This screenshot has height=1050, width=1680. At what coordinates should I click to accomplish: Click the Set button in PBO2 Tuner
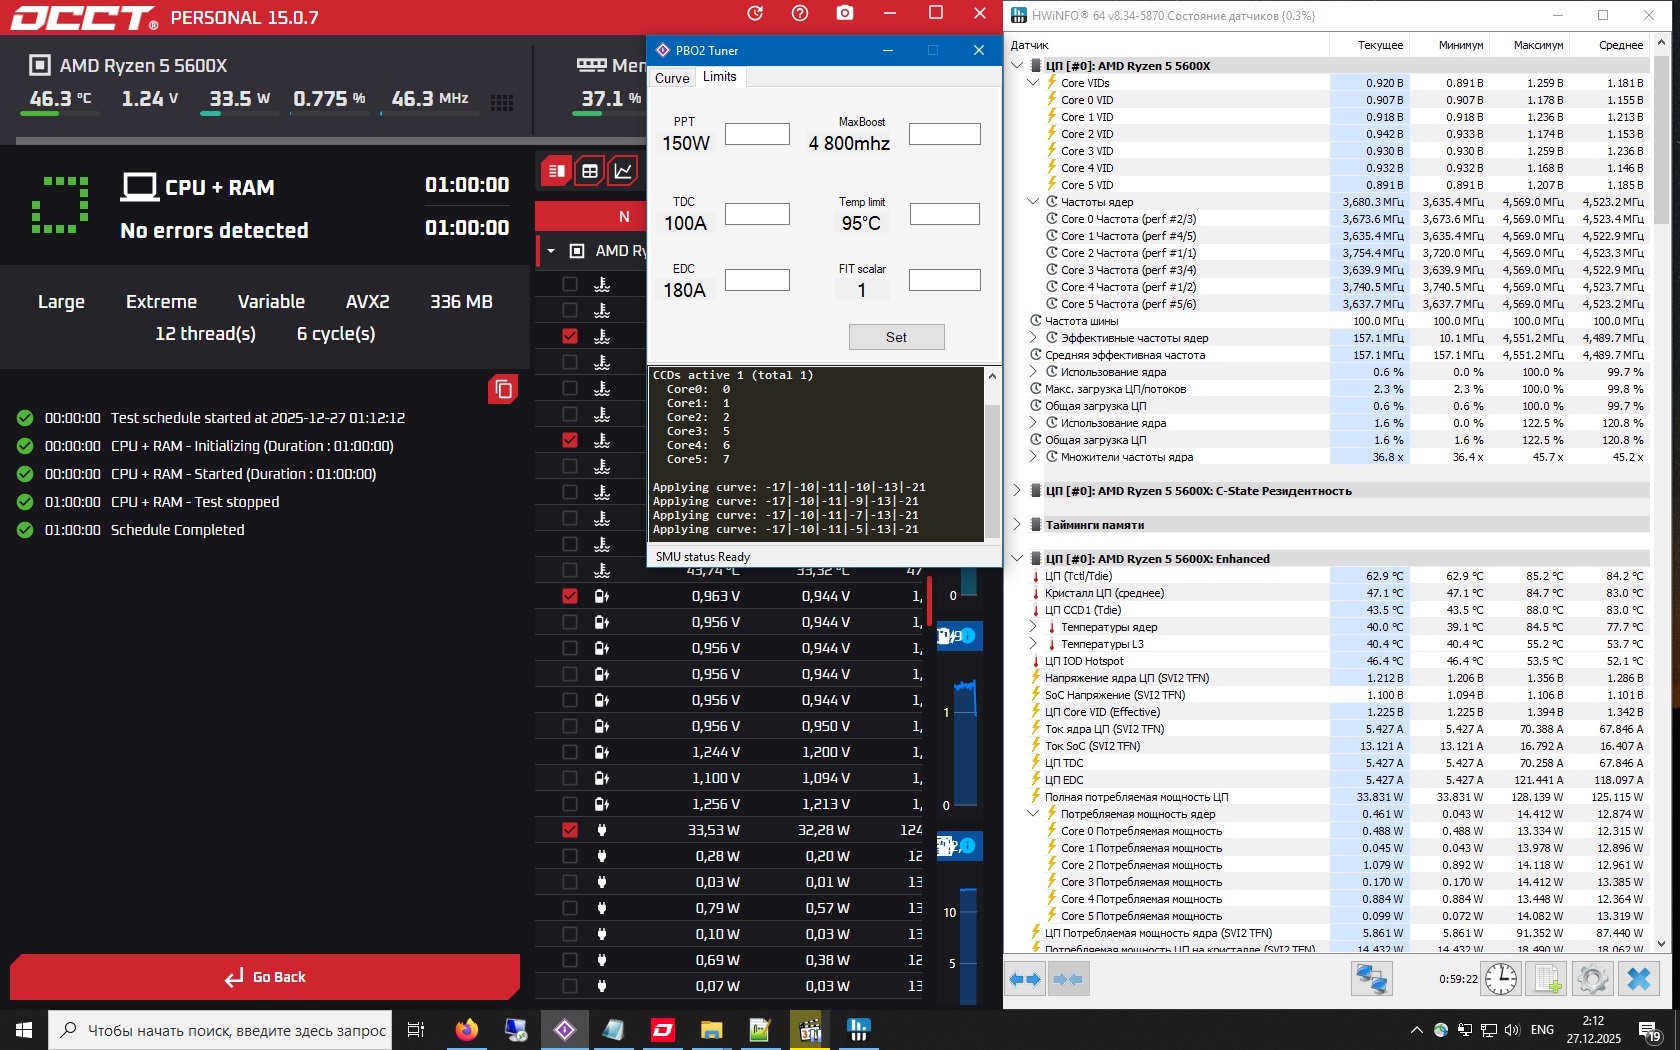pyautogui.click(x=896, y=337)
